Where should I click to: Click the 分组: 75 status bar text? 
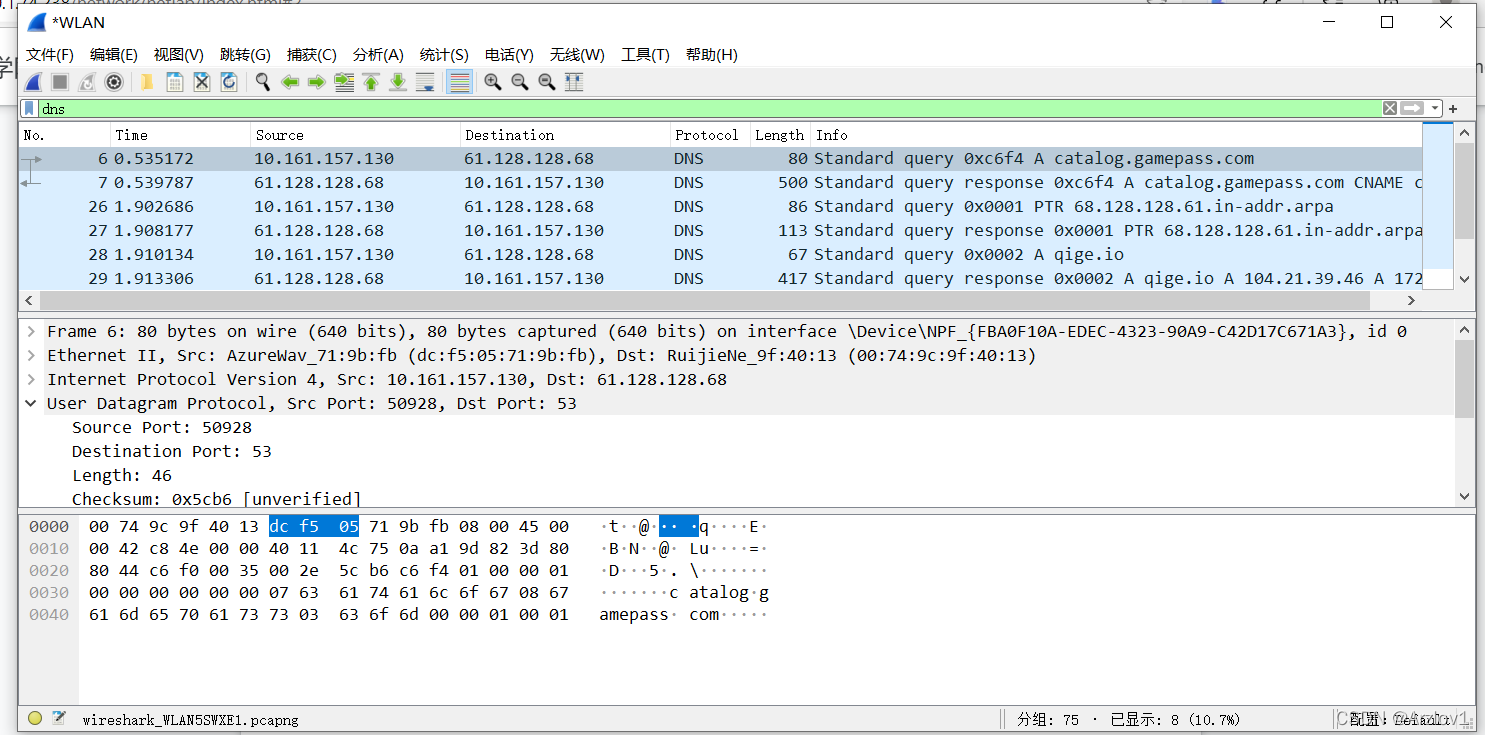[x=1048, y=719]
